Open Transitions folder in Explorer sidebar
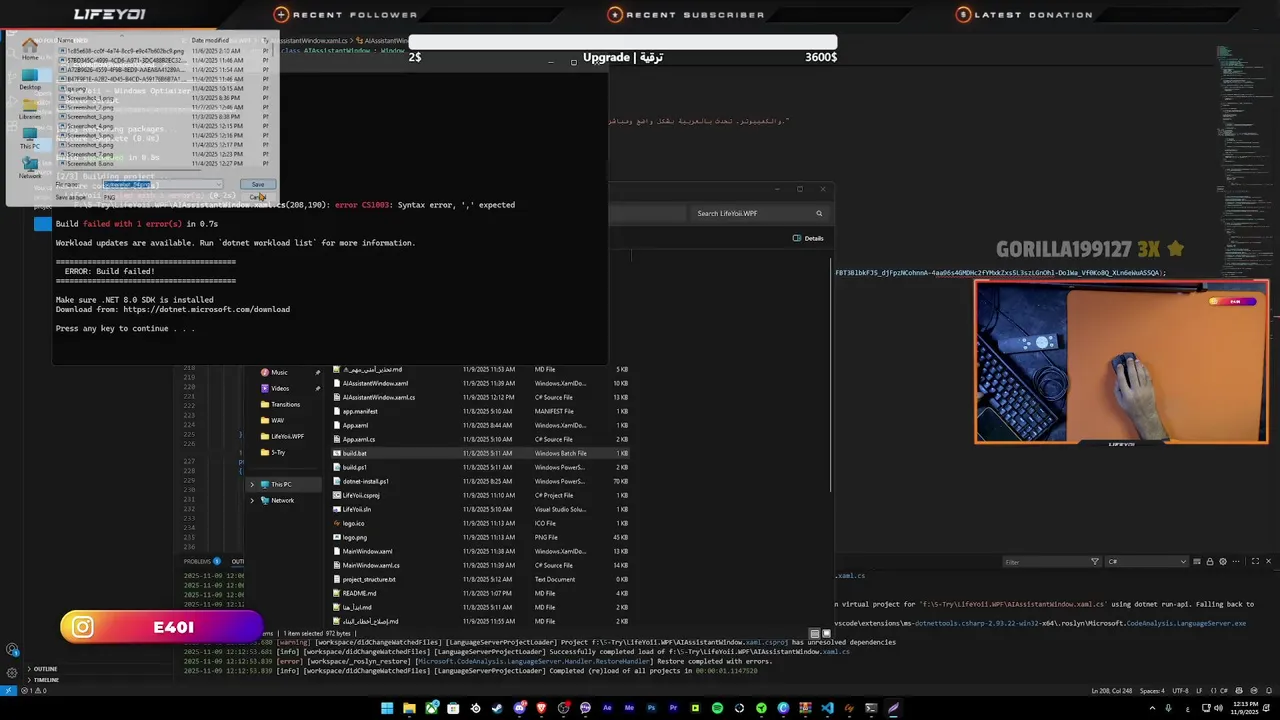This screenshot has height=720, width=1280. pyautogui.click(x=285, y=404)
